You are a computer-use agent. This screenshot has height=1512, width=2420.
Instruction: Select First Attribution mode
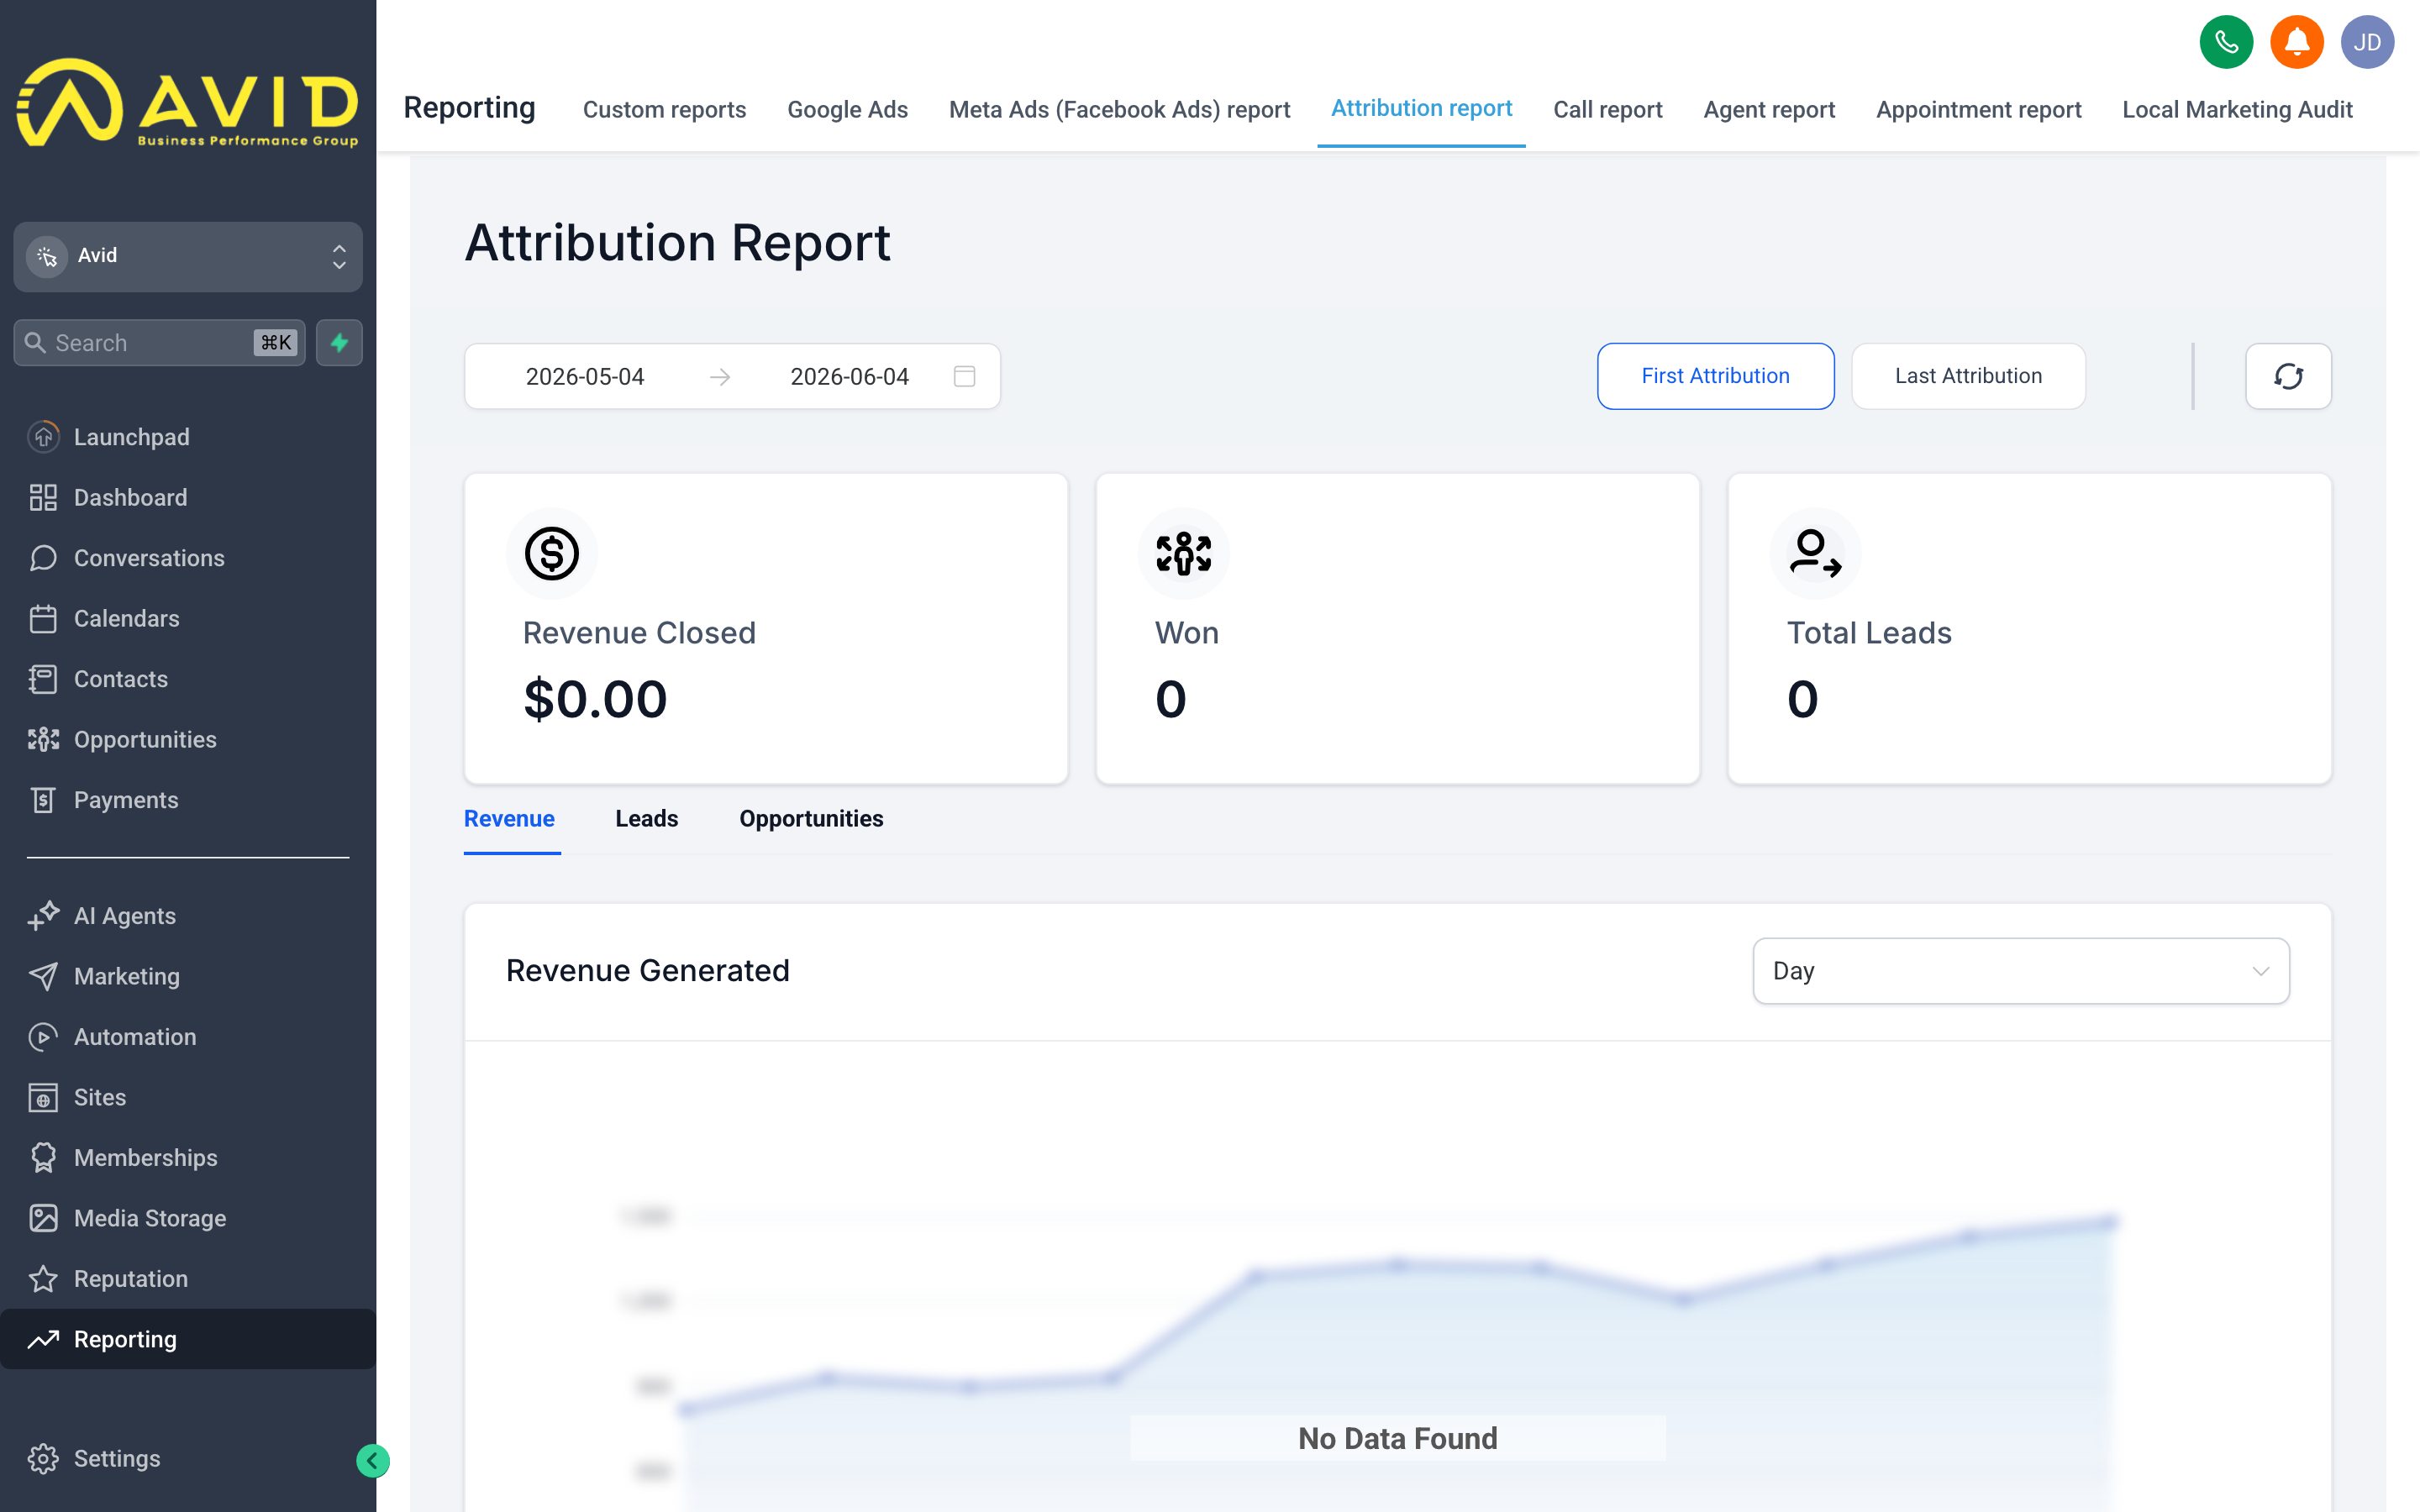(x=1715, y=376)
